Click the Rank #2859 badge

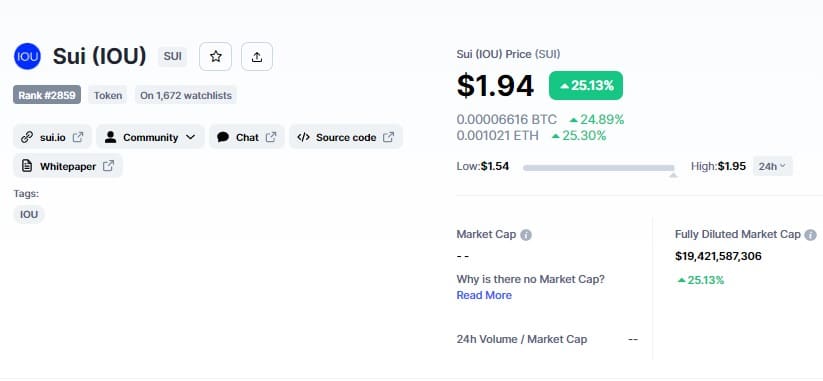tap(47, 95)
